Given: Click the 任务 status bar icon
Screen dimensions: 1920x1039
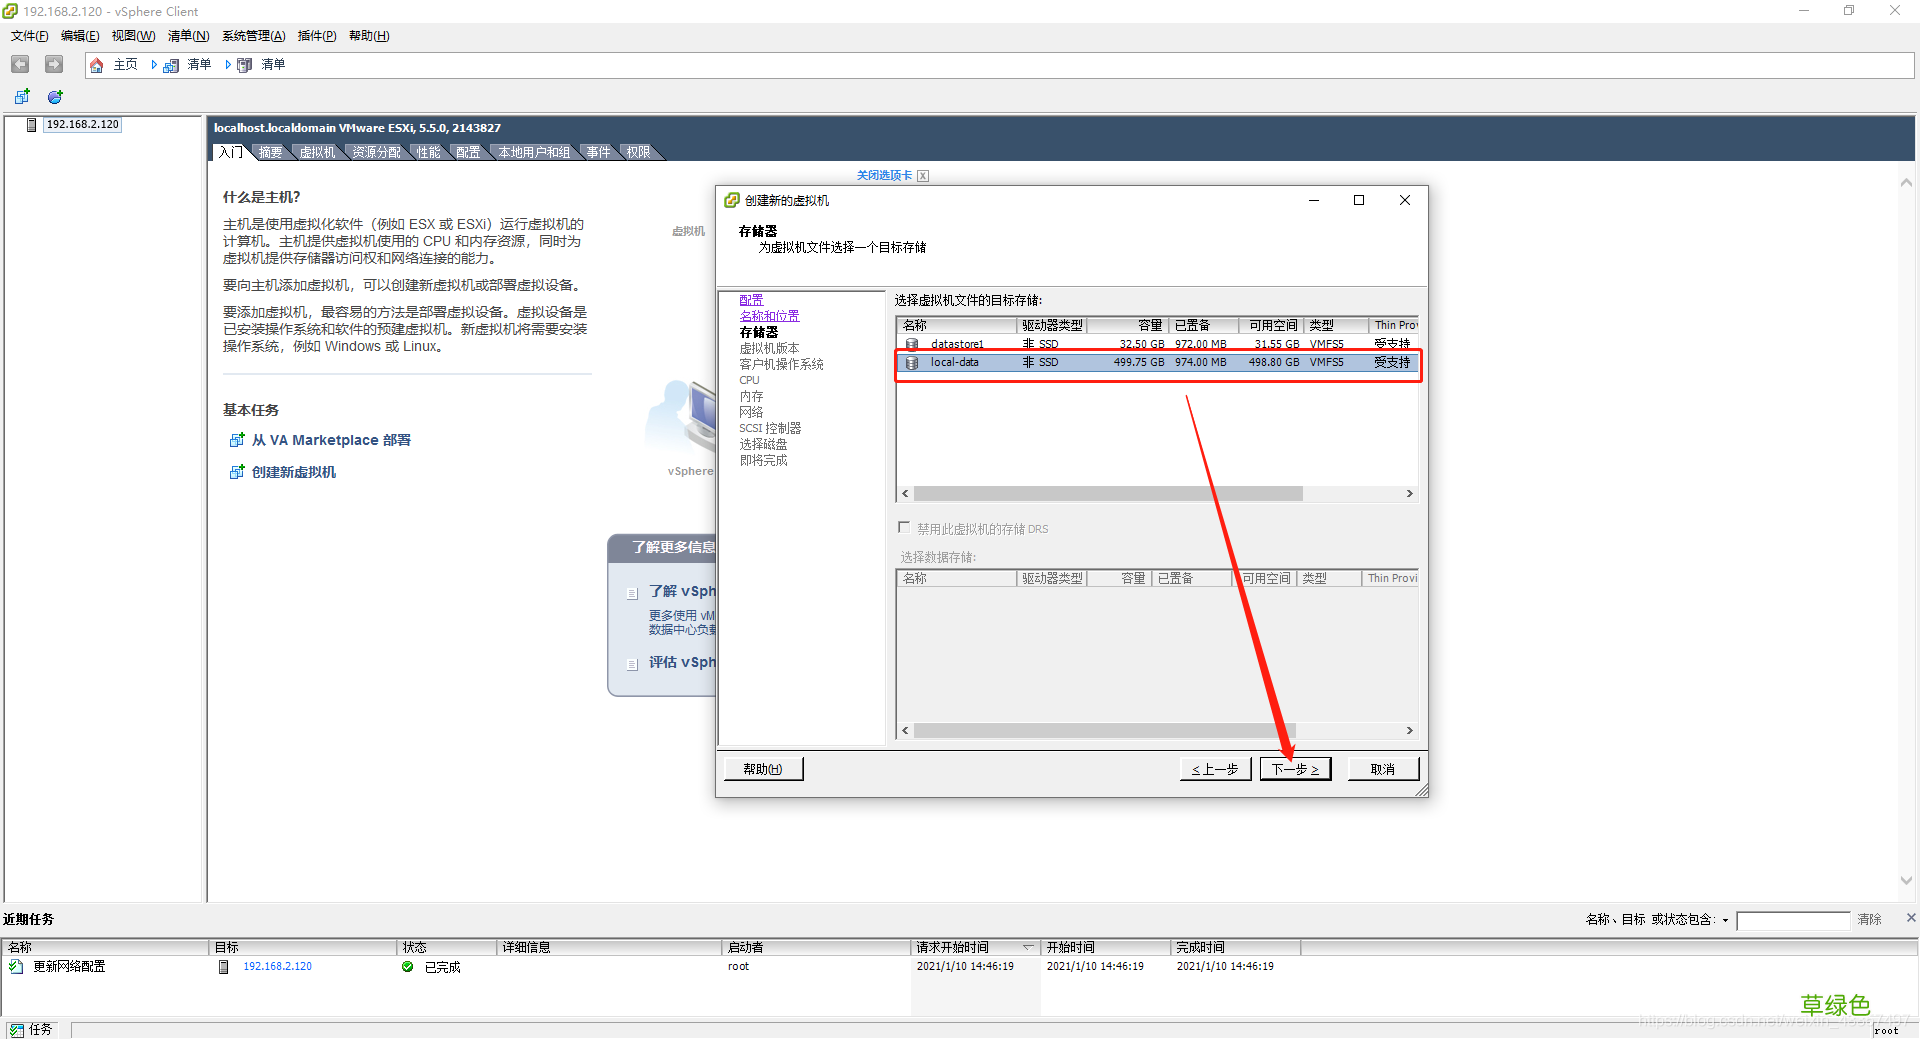Looking at the screenshot, I should [x=16, y=1030].
